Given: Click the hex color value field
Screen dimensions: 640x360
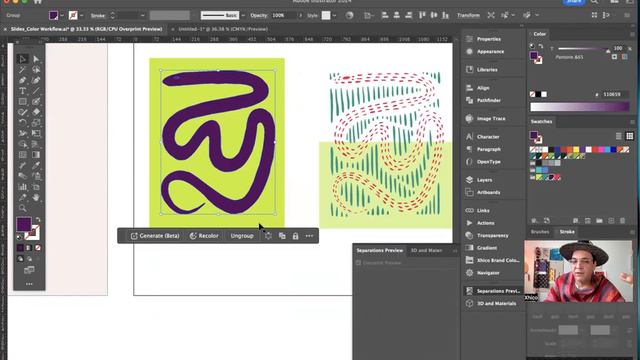Looking at the screenshot, I should pyautogui.click(x=615, y=94).
